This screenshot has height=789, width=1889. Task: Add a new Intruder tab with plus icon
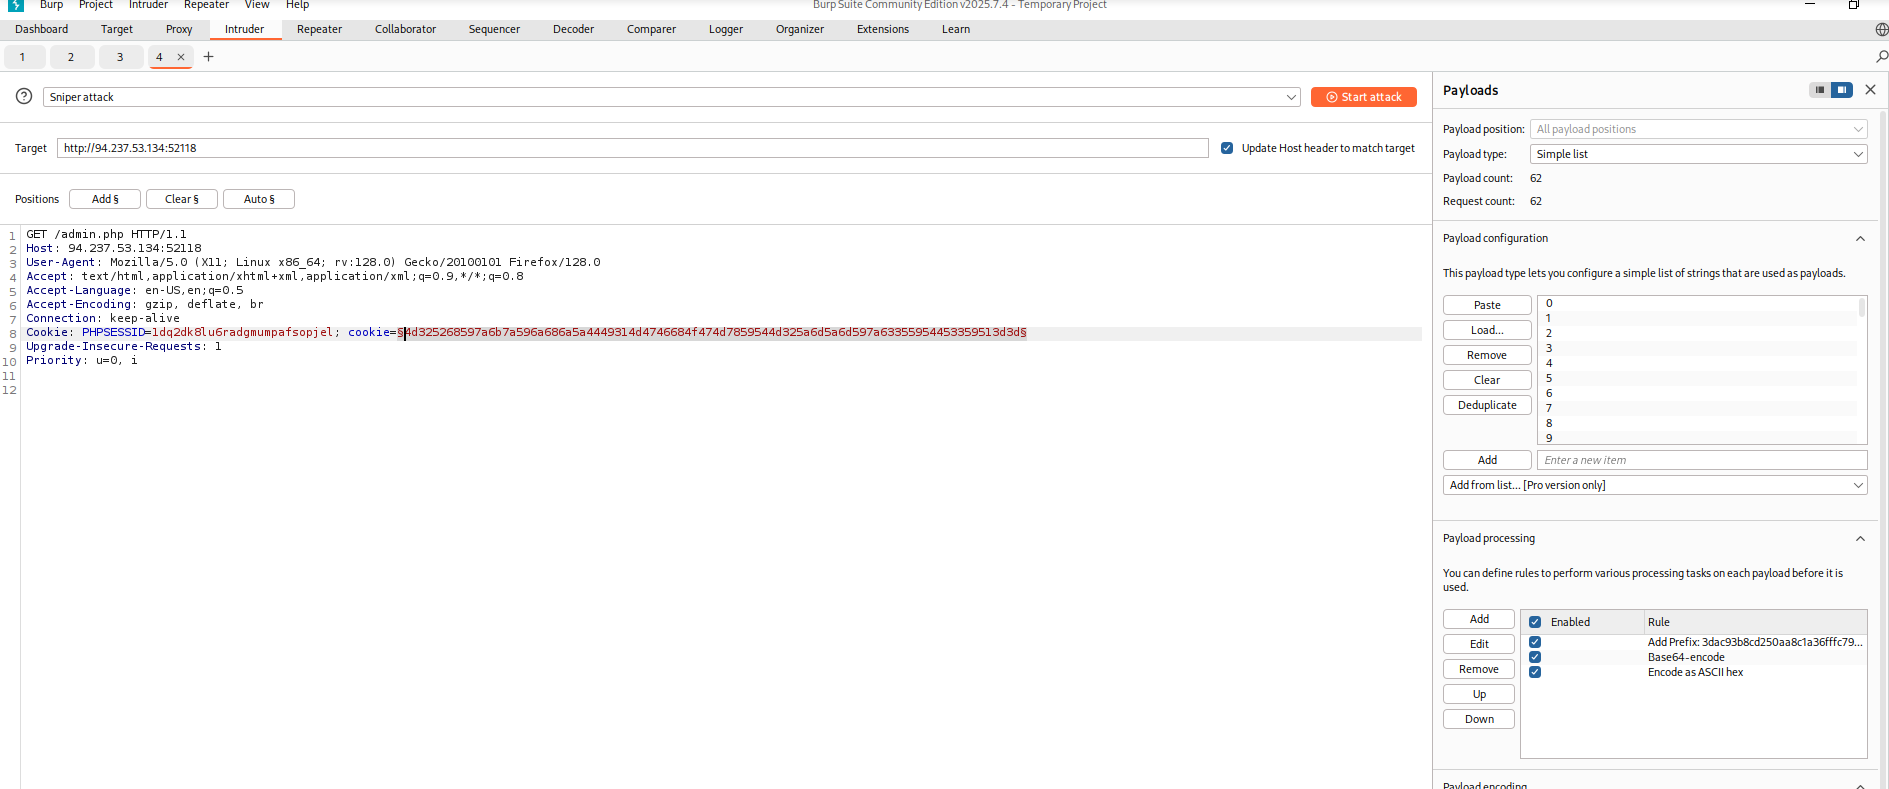(x=208, y=57)
